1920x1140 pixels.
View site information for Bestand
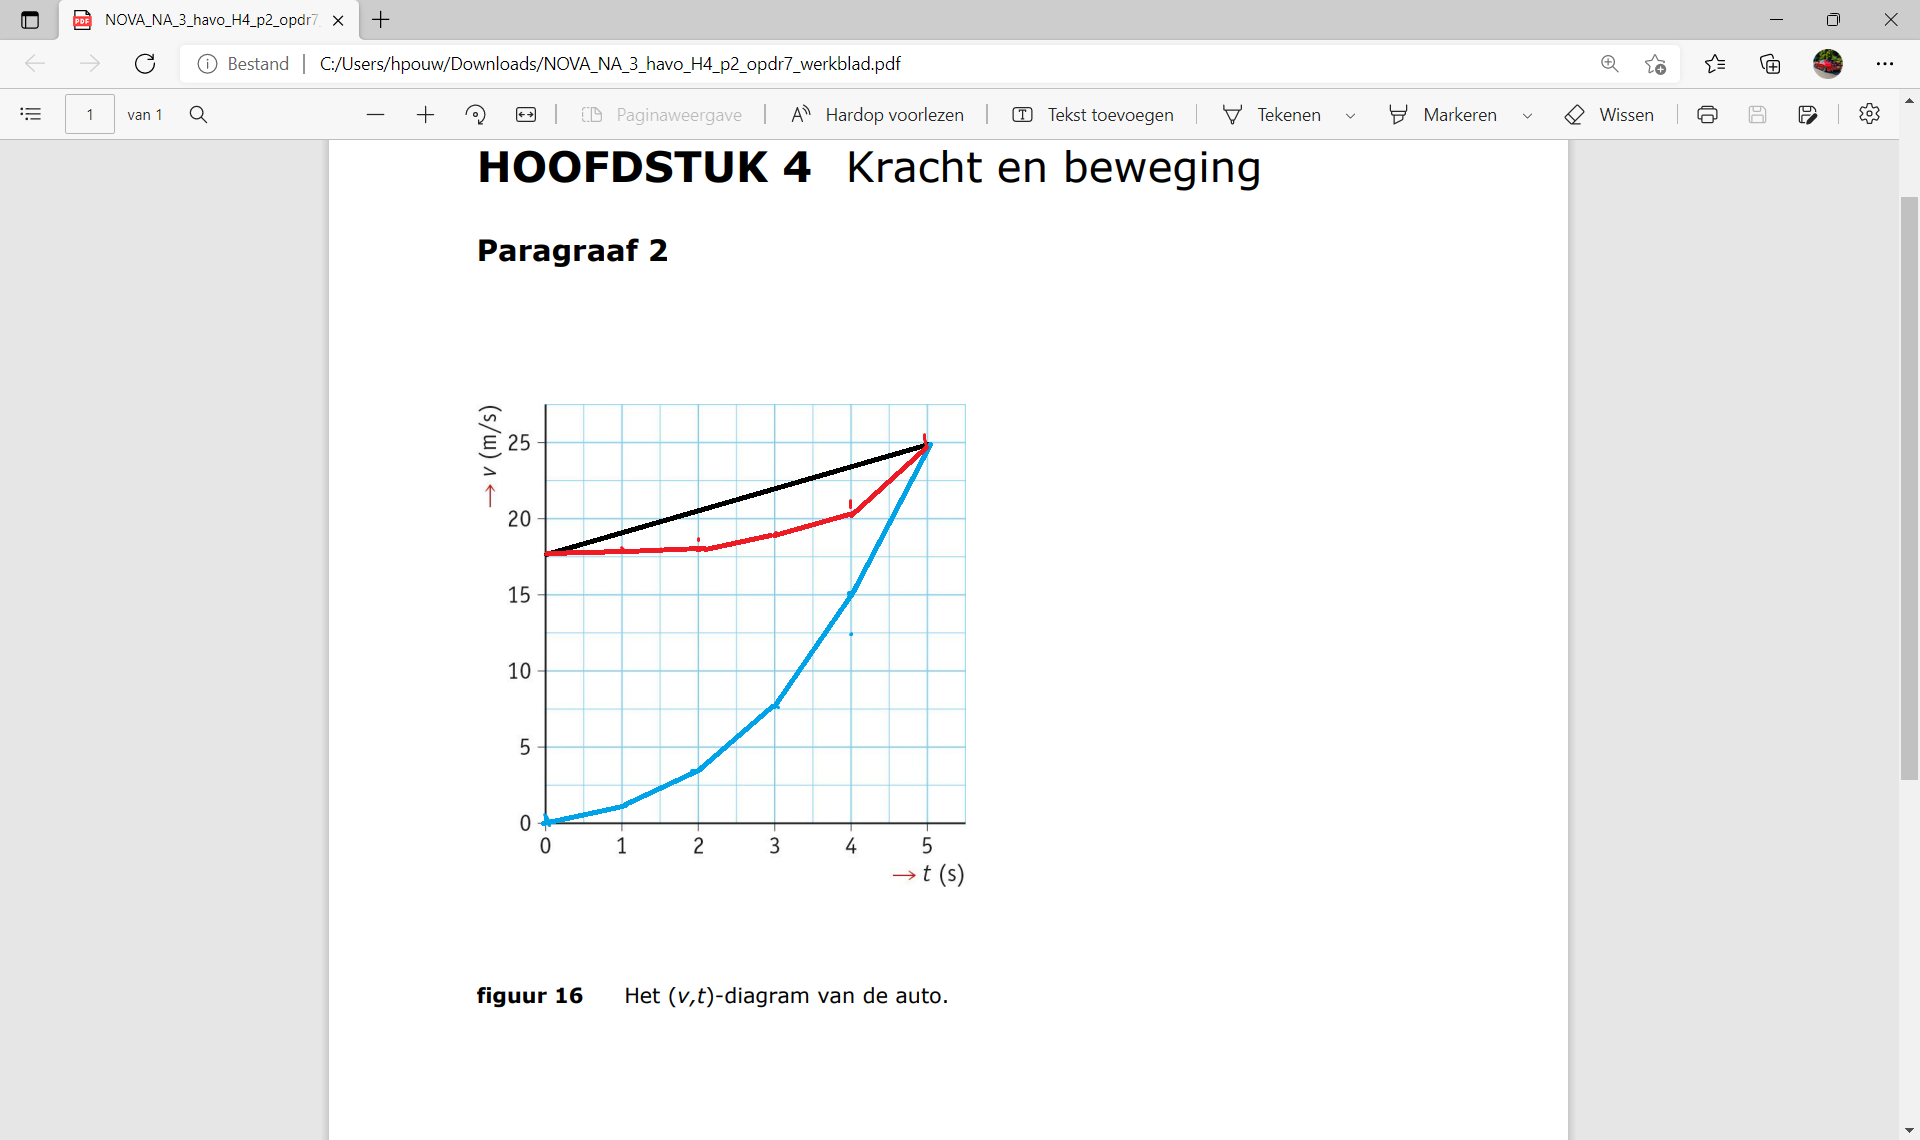244,64
